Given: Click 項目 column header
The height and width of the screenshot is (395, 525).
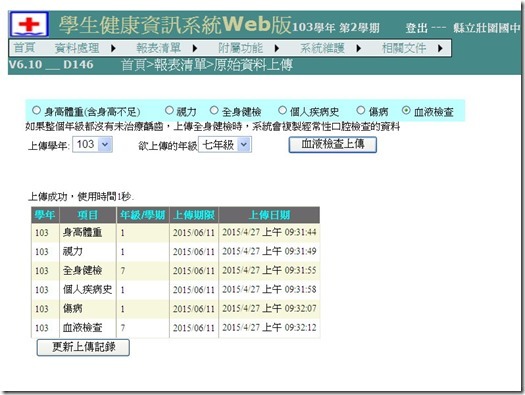Looking at the screenshot, I should 88,215.
